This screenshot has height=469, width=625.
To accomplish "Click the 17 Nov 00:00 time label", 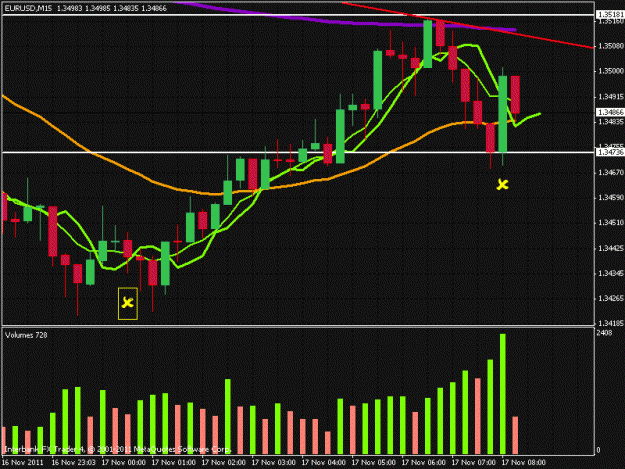I will 124,462.
